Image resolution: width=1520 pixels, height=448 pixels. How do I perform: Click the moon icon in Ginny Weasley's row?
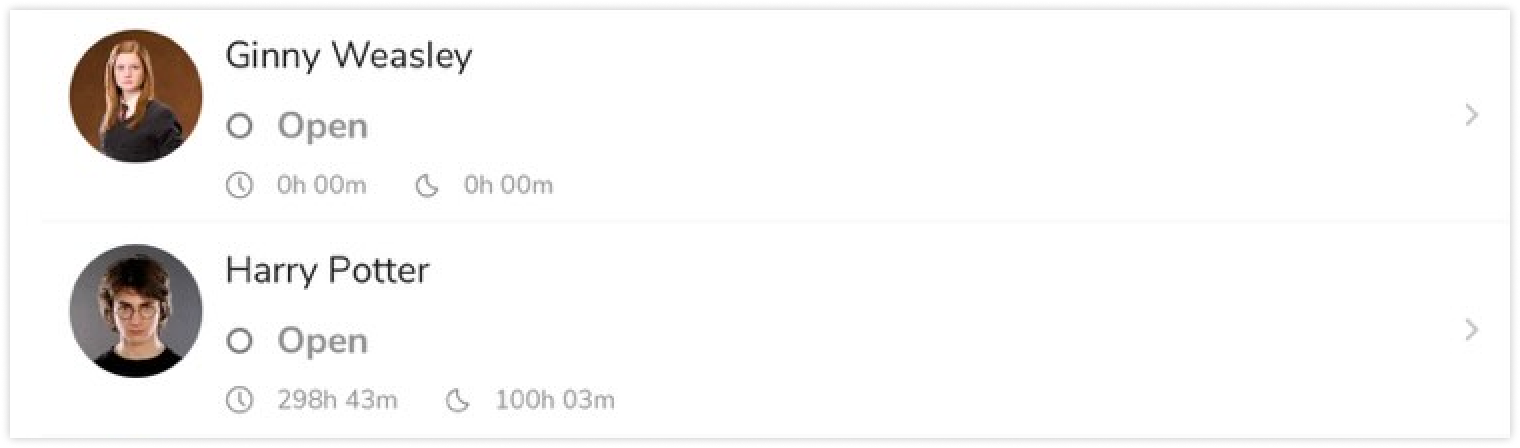coord(427,186)
